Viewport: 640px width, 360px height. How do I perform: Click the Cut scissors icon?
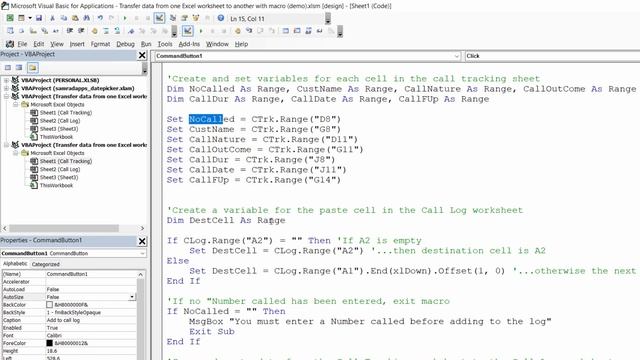[x=52, y=18]
